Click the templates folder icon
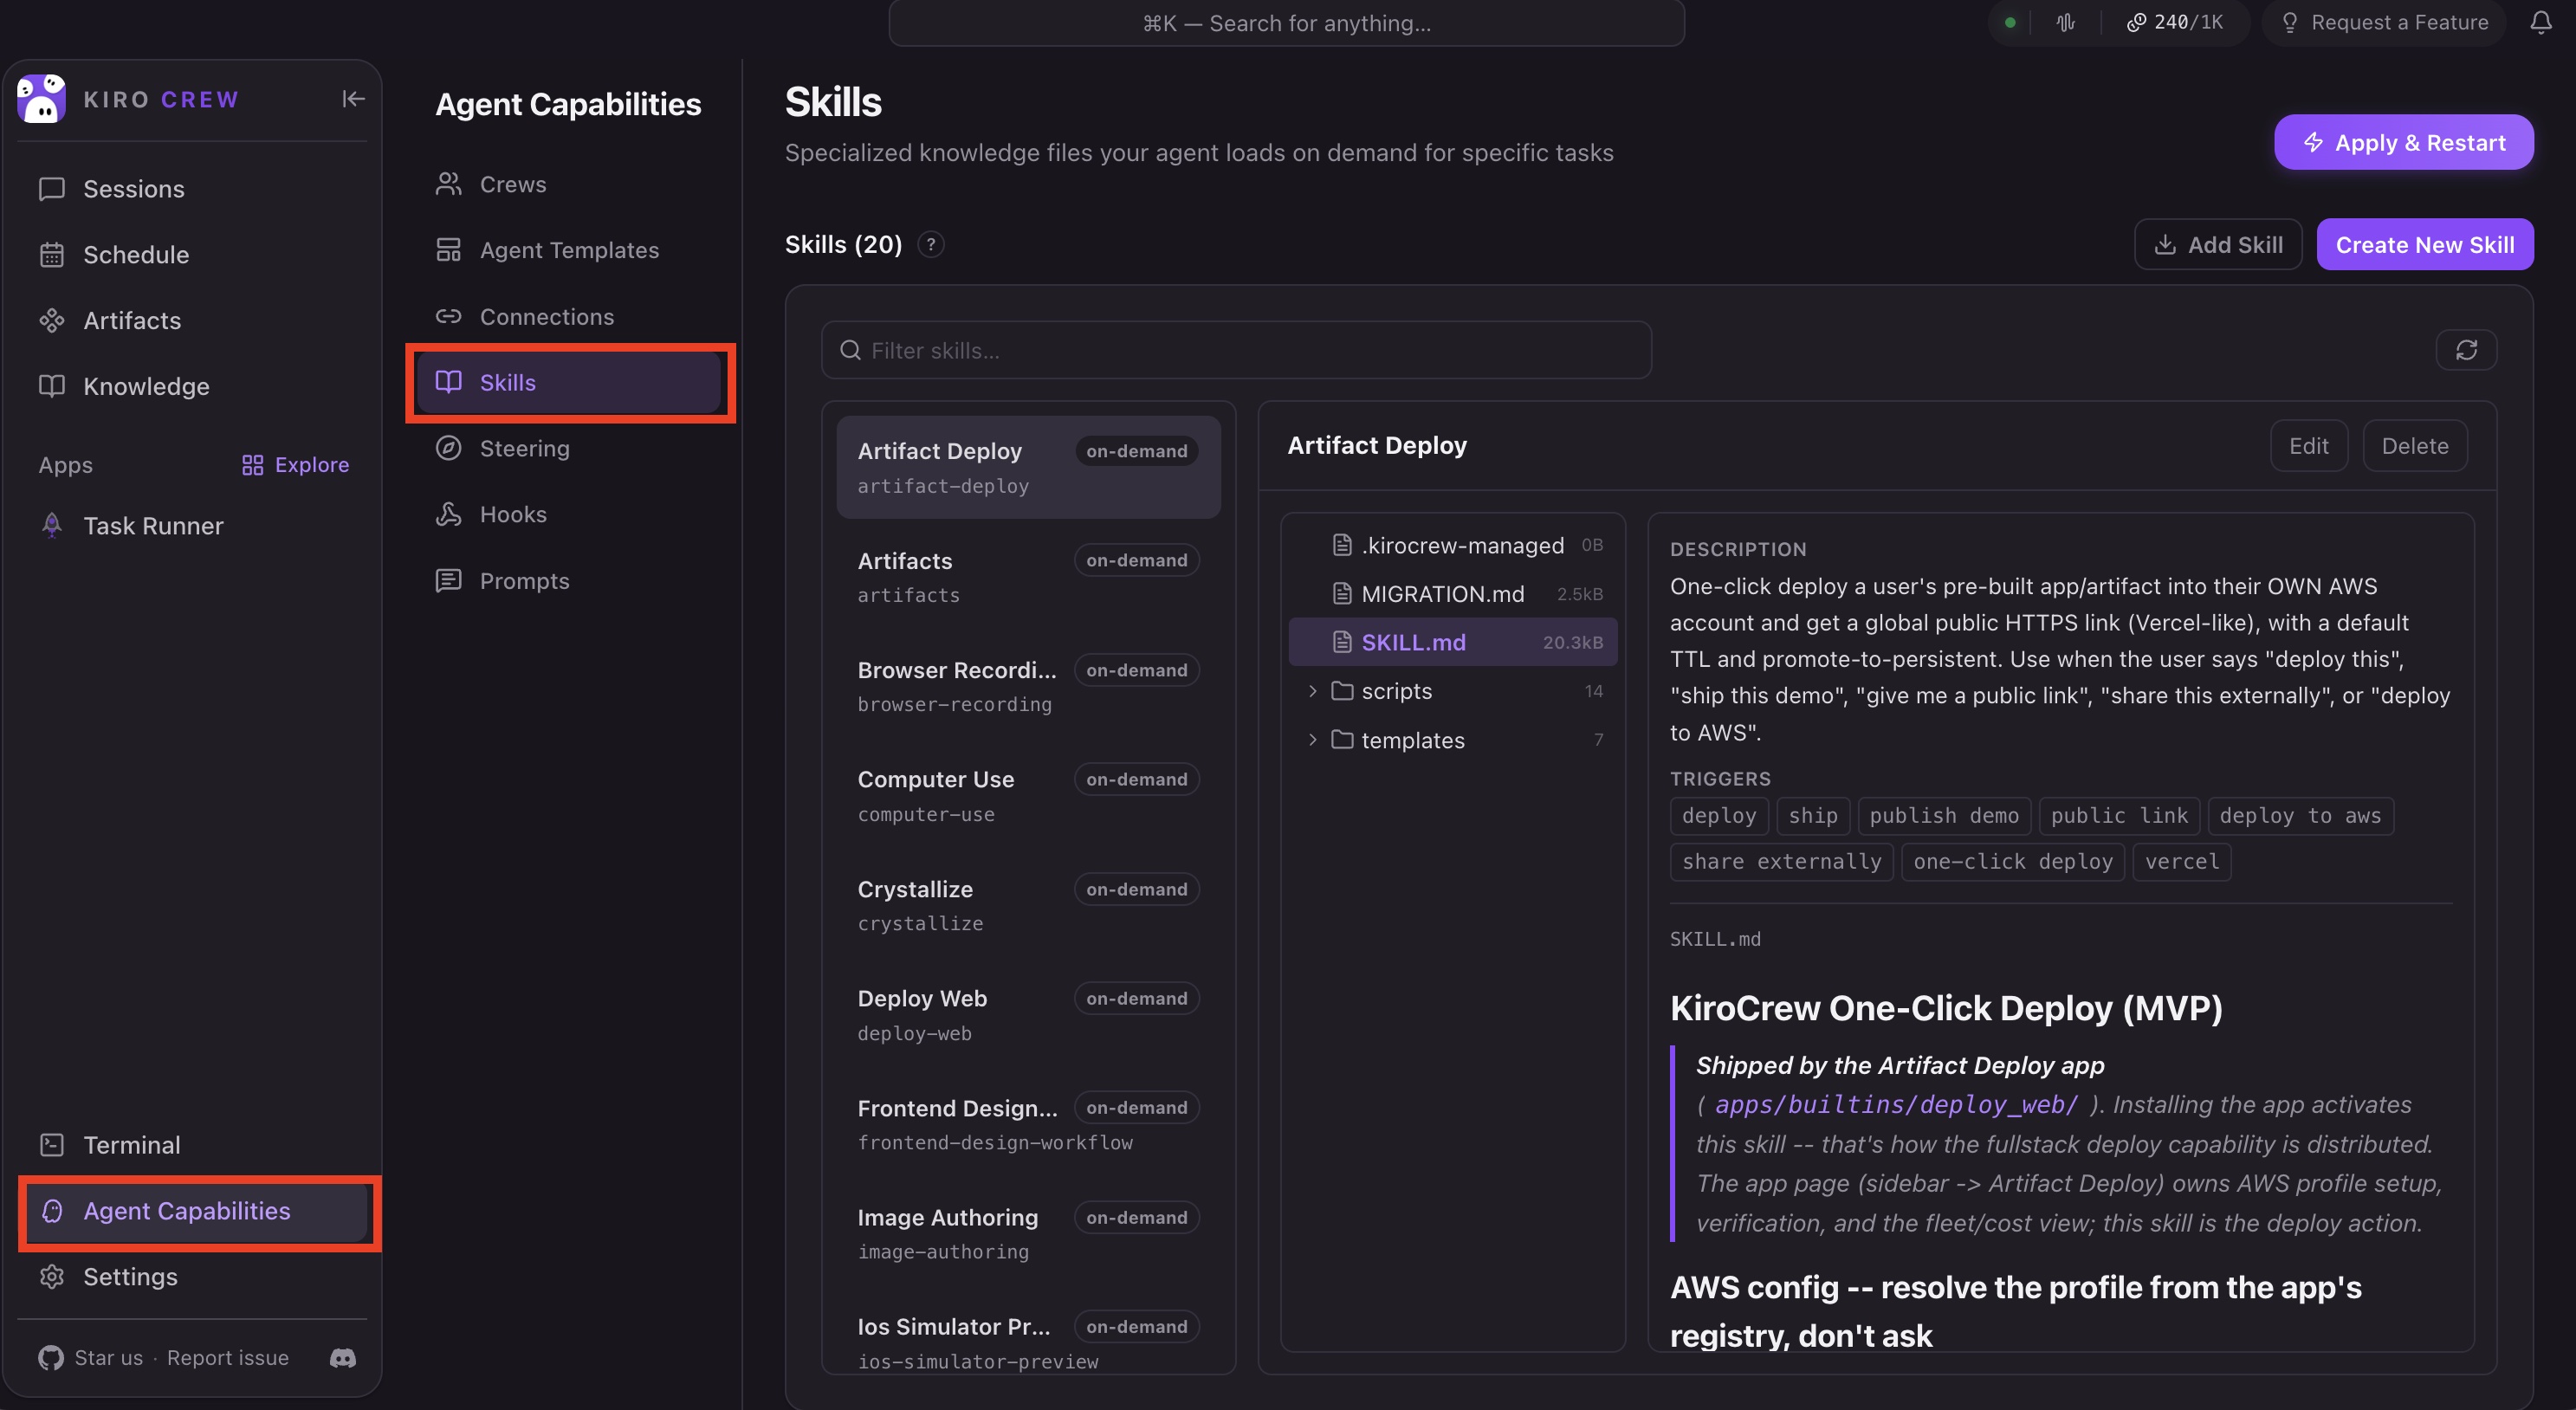The width and height of the screenshot is (2576, 1410). [x=1342, y=740]
